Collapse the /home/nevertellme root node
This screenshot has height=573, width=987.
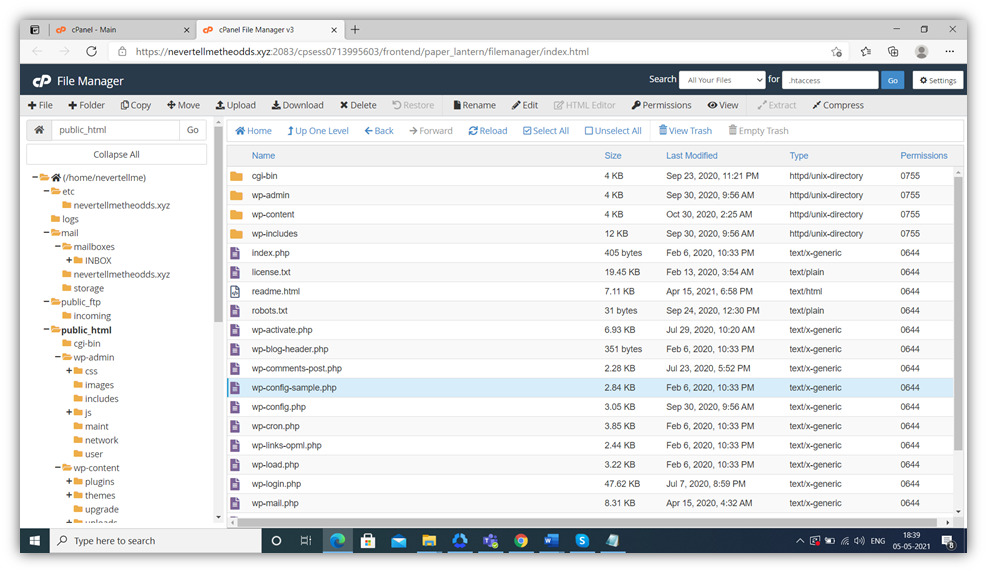click(x=35, y=178)
